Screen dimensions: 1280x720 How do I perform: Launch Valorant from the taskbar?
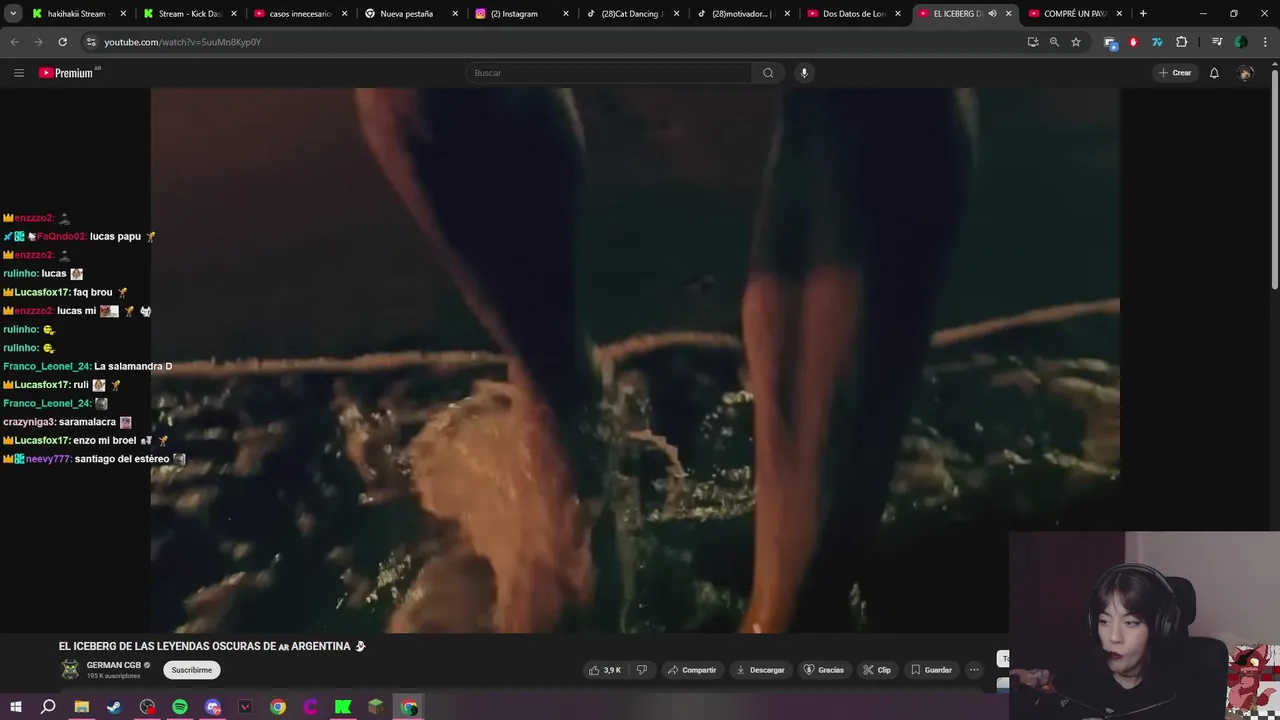[245, 707]
